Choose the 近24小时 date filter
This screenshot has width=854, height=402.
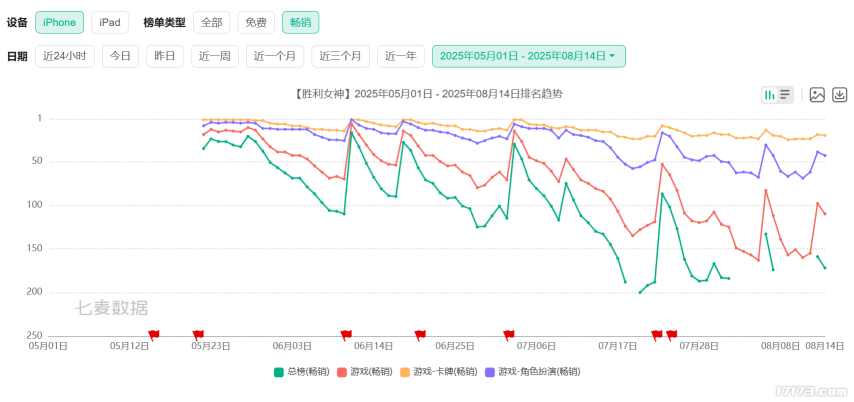pos(65,56)
